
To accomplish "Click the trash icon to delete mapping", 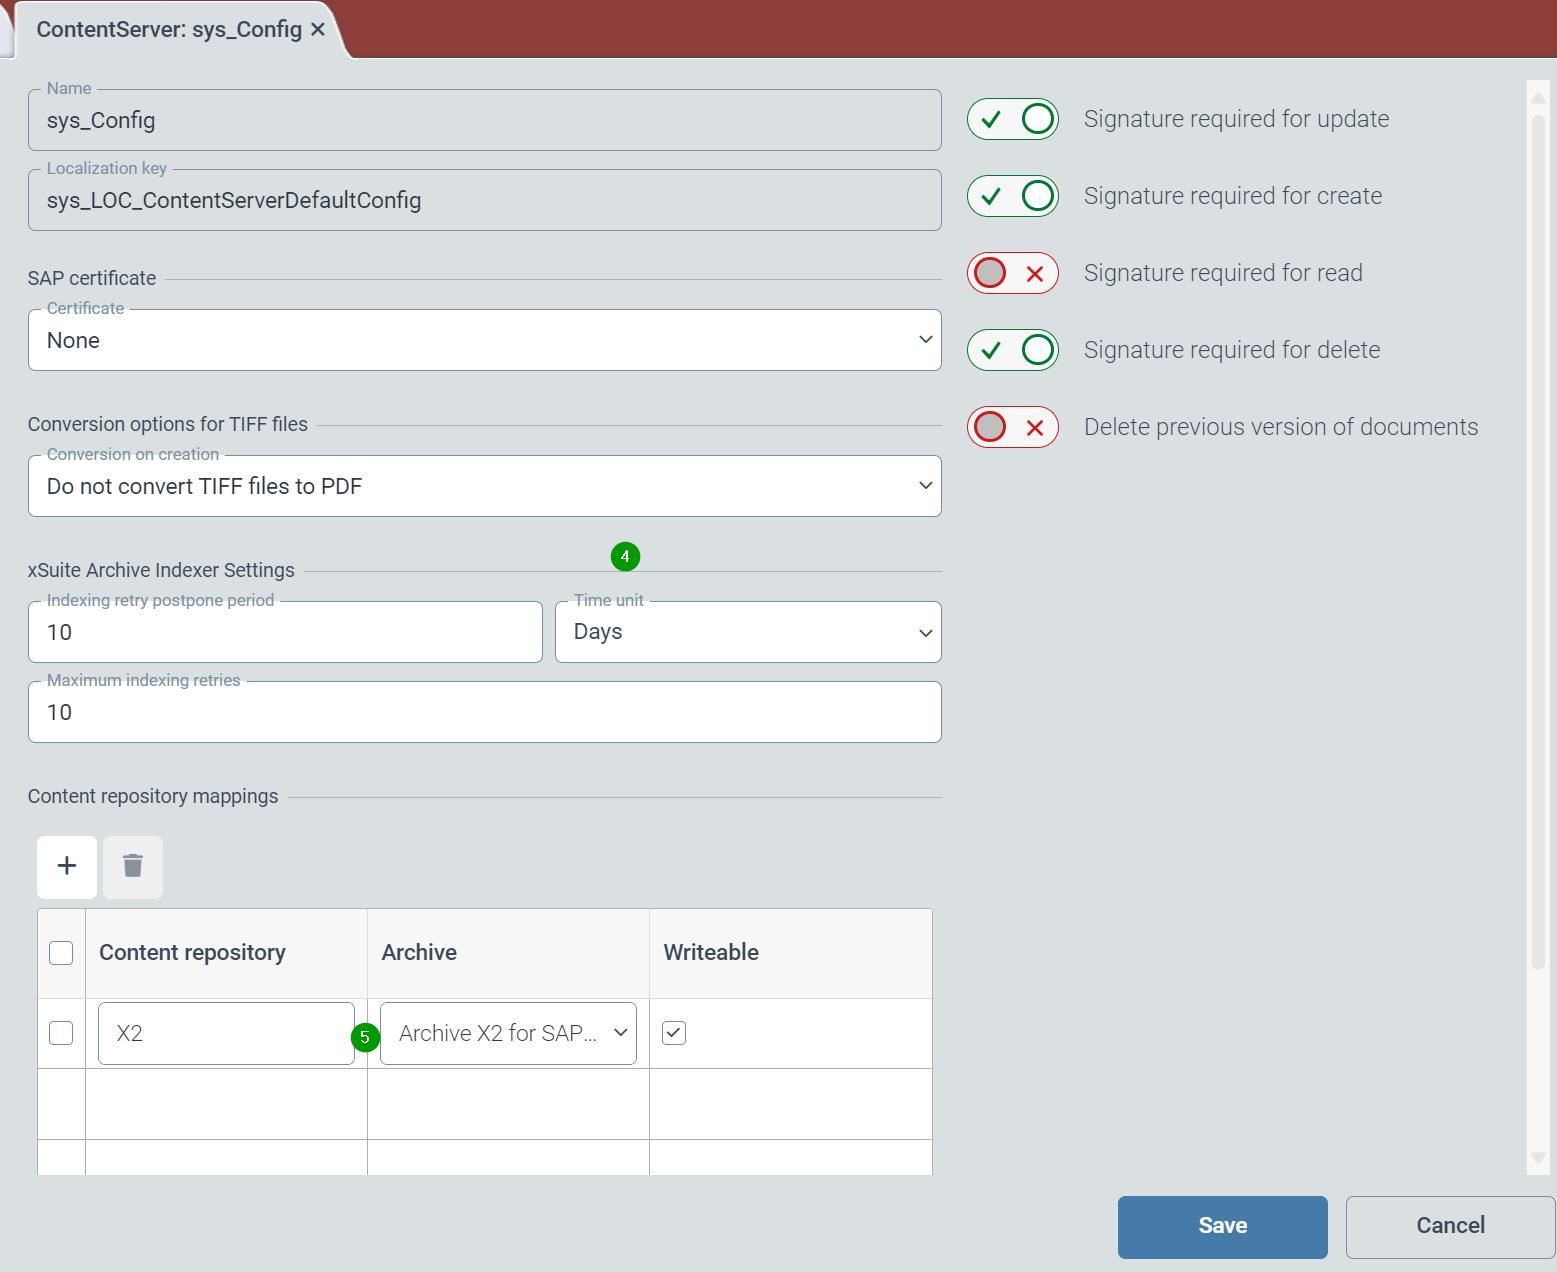I will coord(133,866).
